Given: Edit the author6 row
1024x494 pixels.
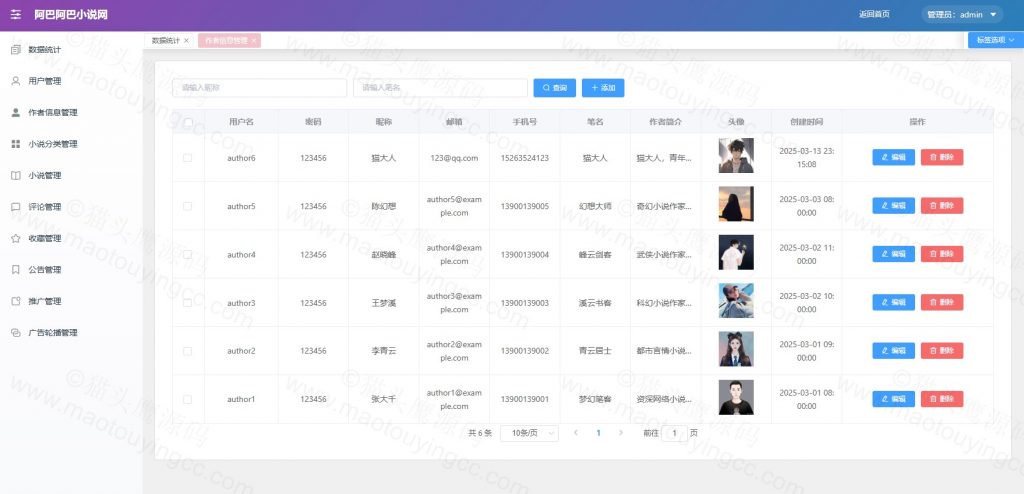Looking at the screenshot, I should pos(893,157).
